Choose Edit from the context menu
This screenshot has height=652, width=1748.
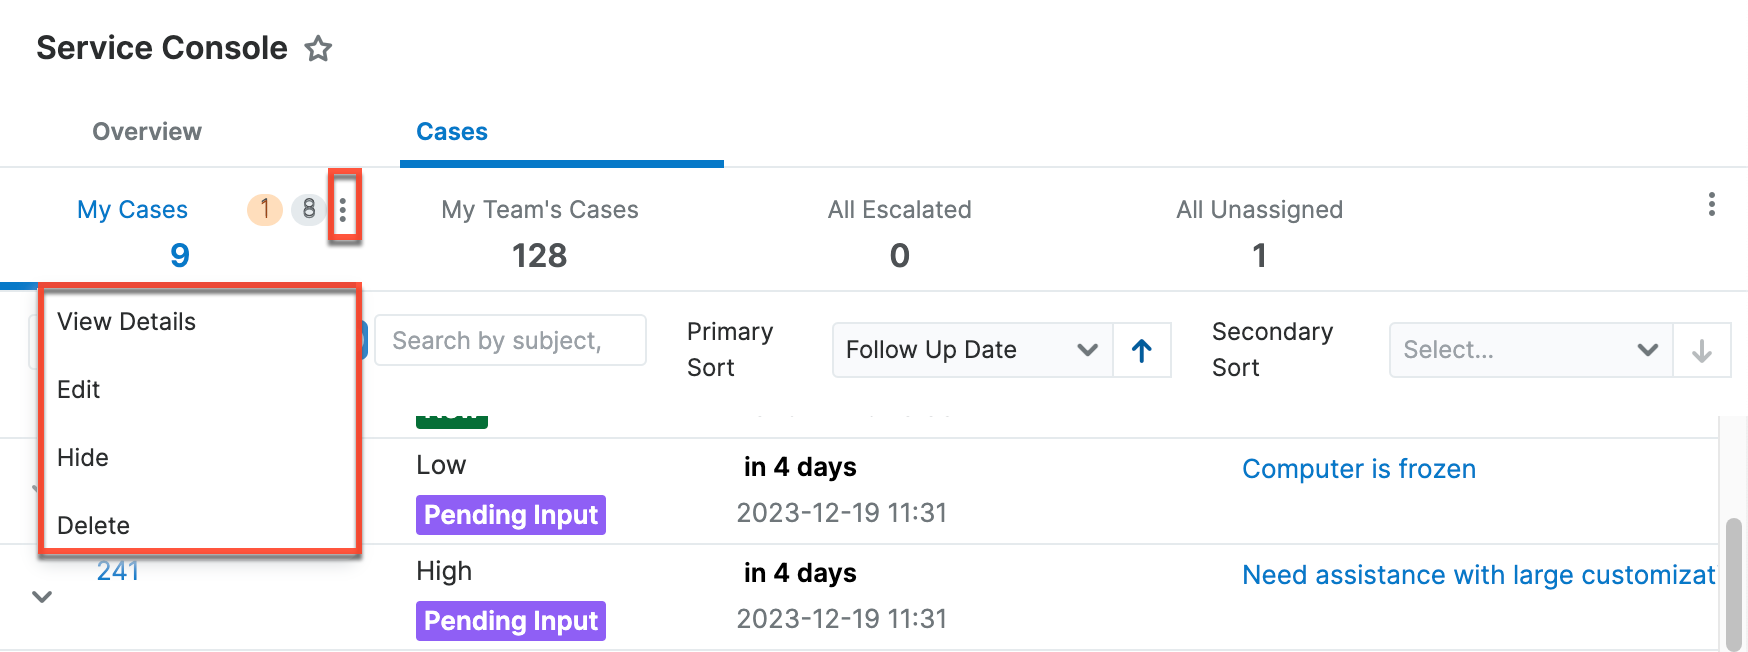(x=79, y=390)
